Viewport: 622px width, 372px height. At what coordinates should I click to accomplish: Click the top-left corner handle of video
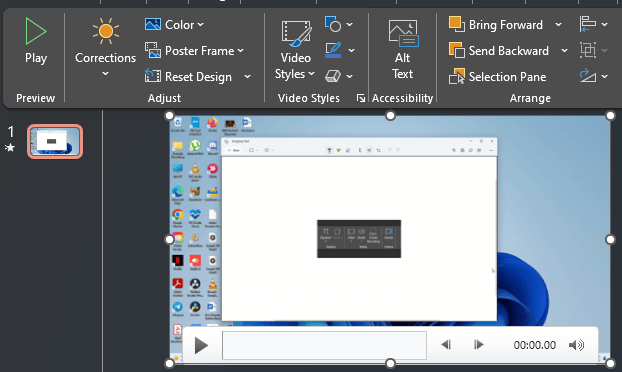pyautogui.click(x=169, y=115)
